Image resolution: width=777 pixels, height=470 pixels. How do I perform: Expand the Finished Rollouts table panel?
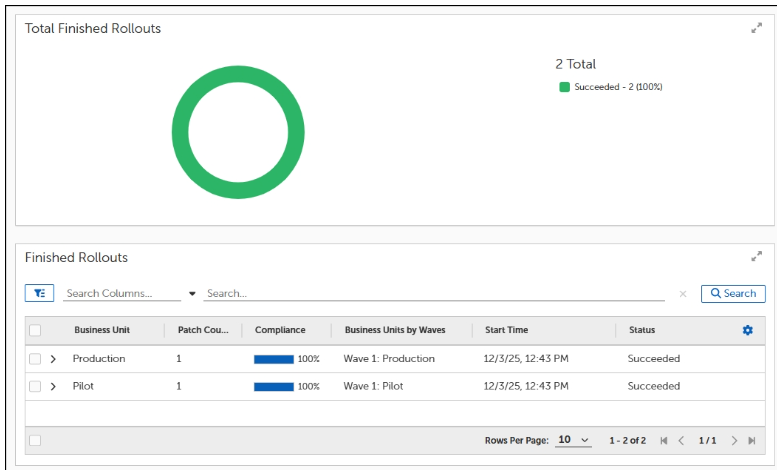(756, 257)
